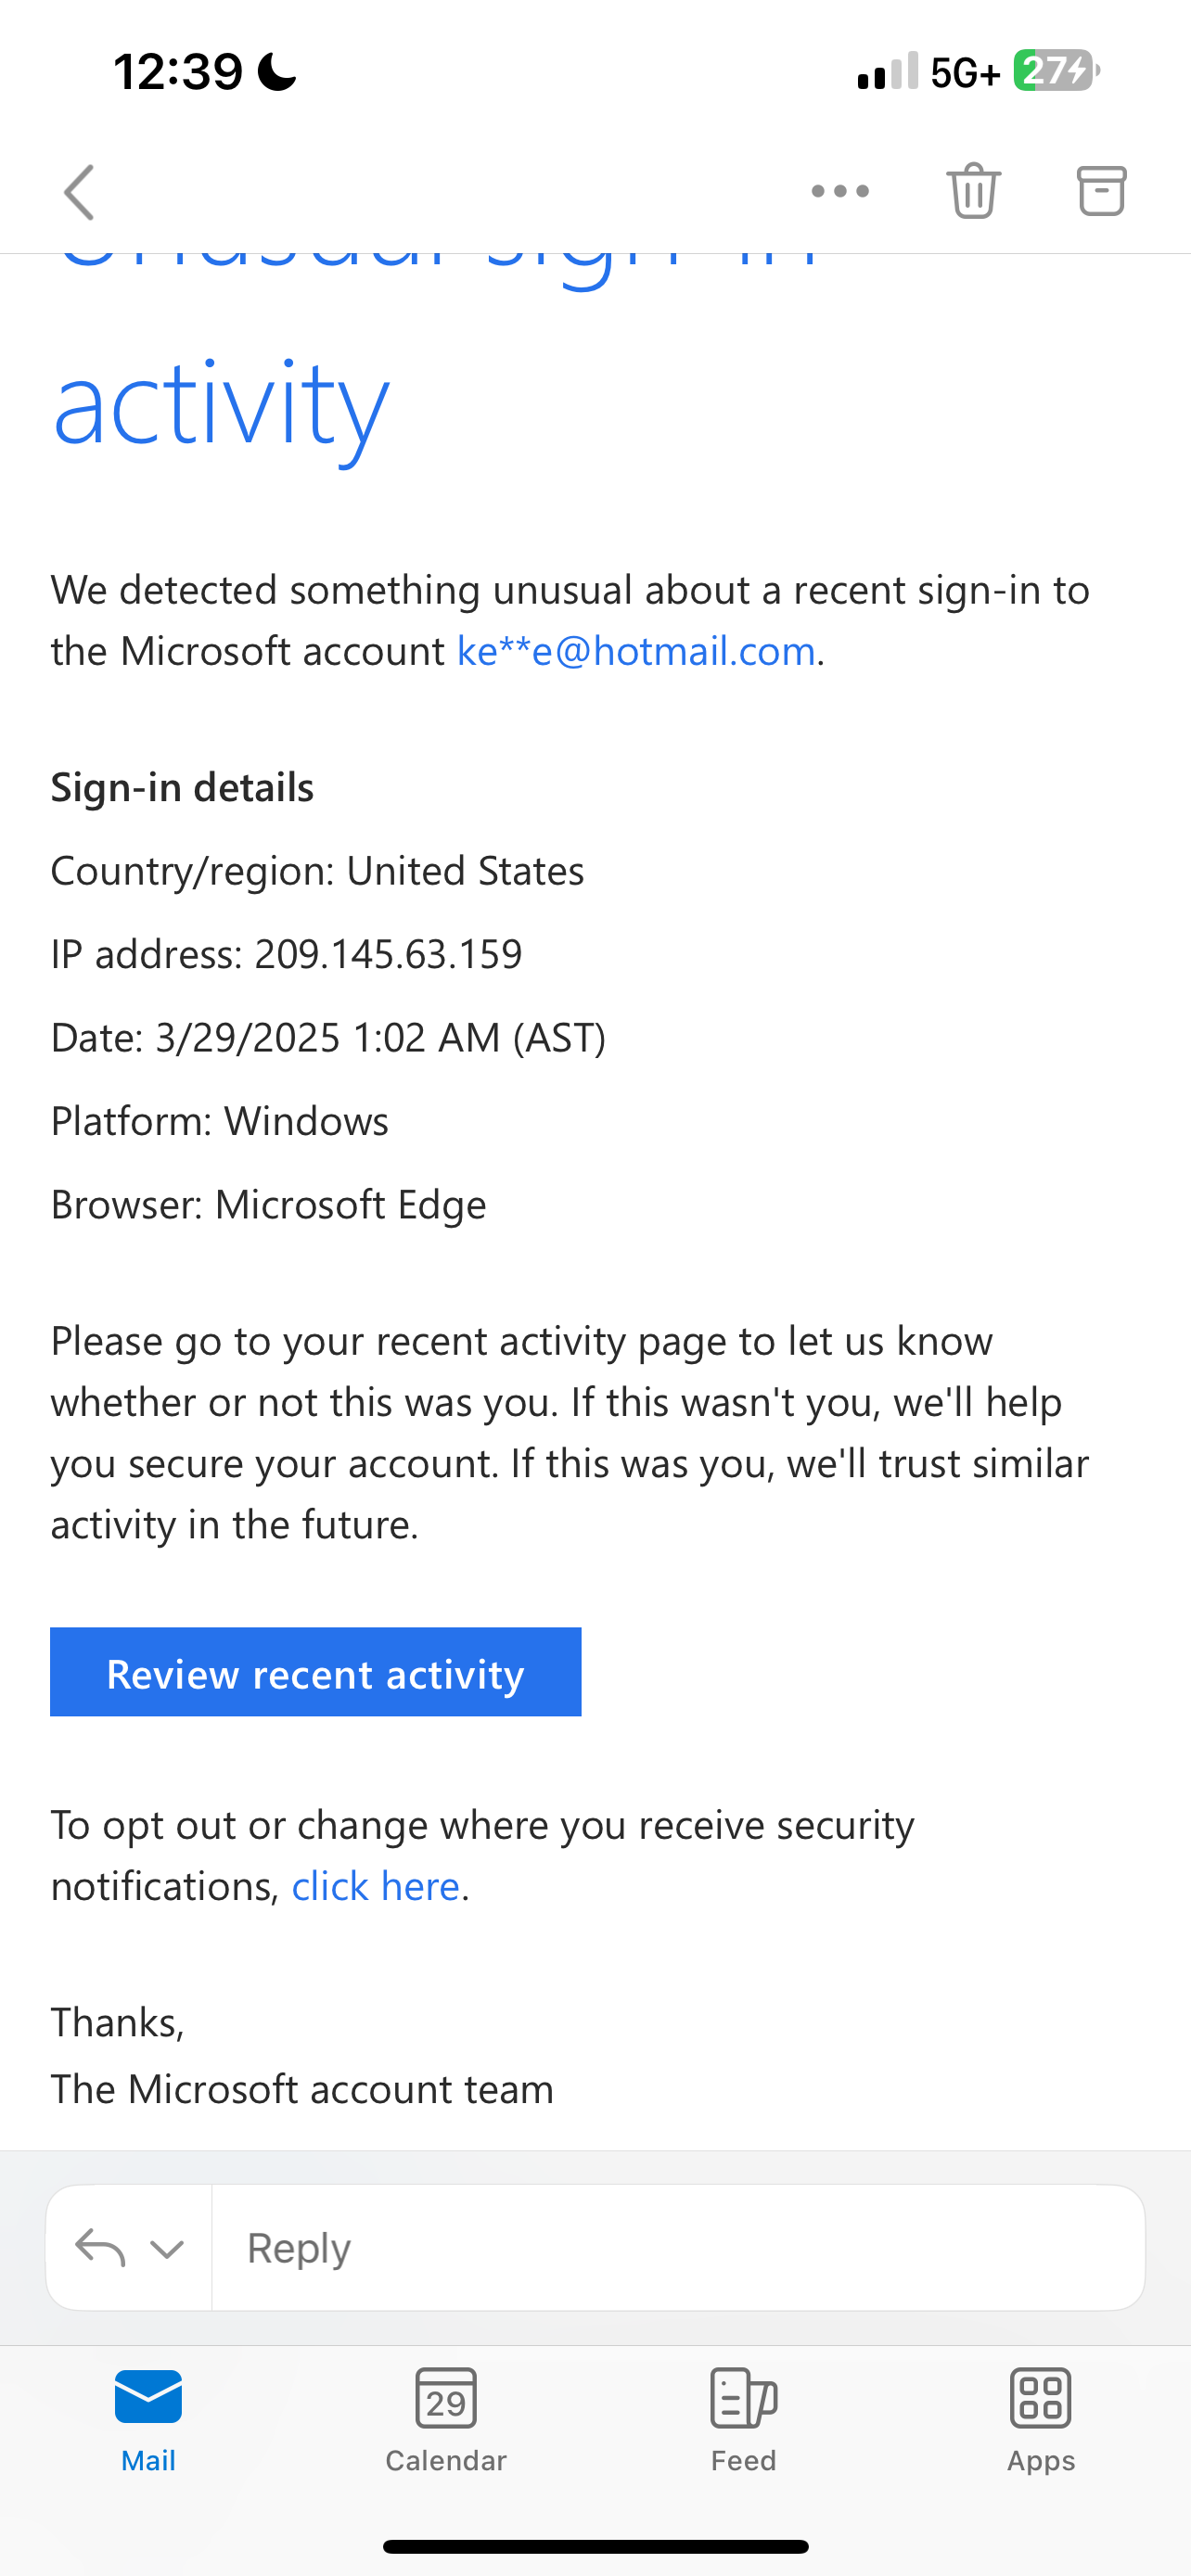Tap the 5G+ network label

tap(965, 72)
